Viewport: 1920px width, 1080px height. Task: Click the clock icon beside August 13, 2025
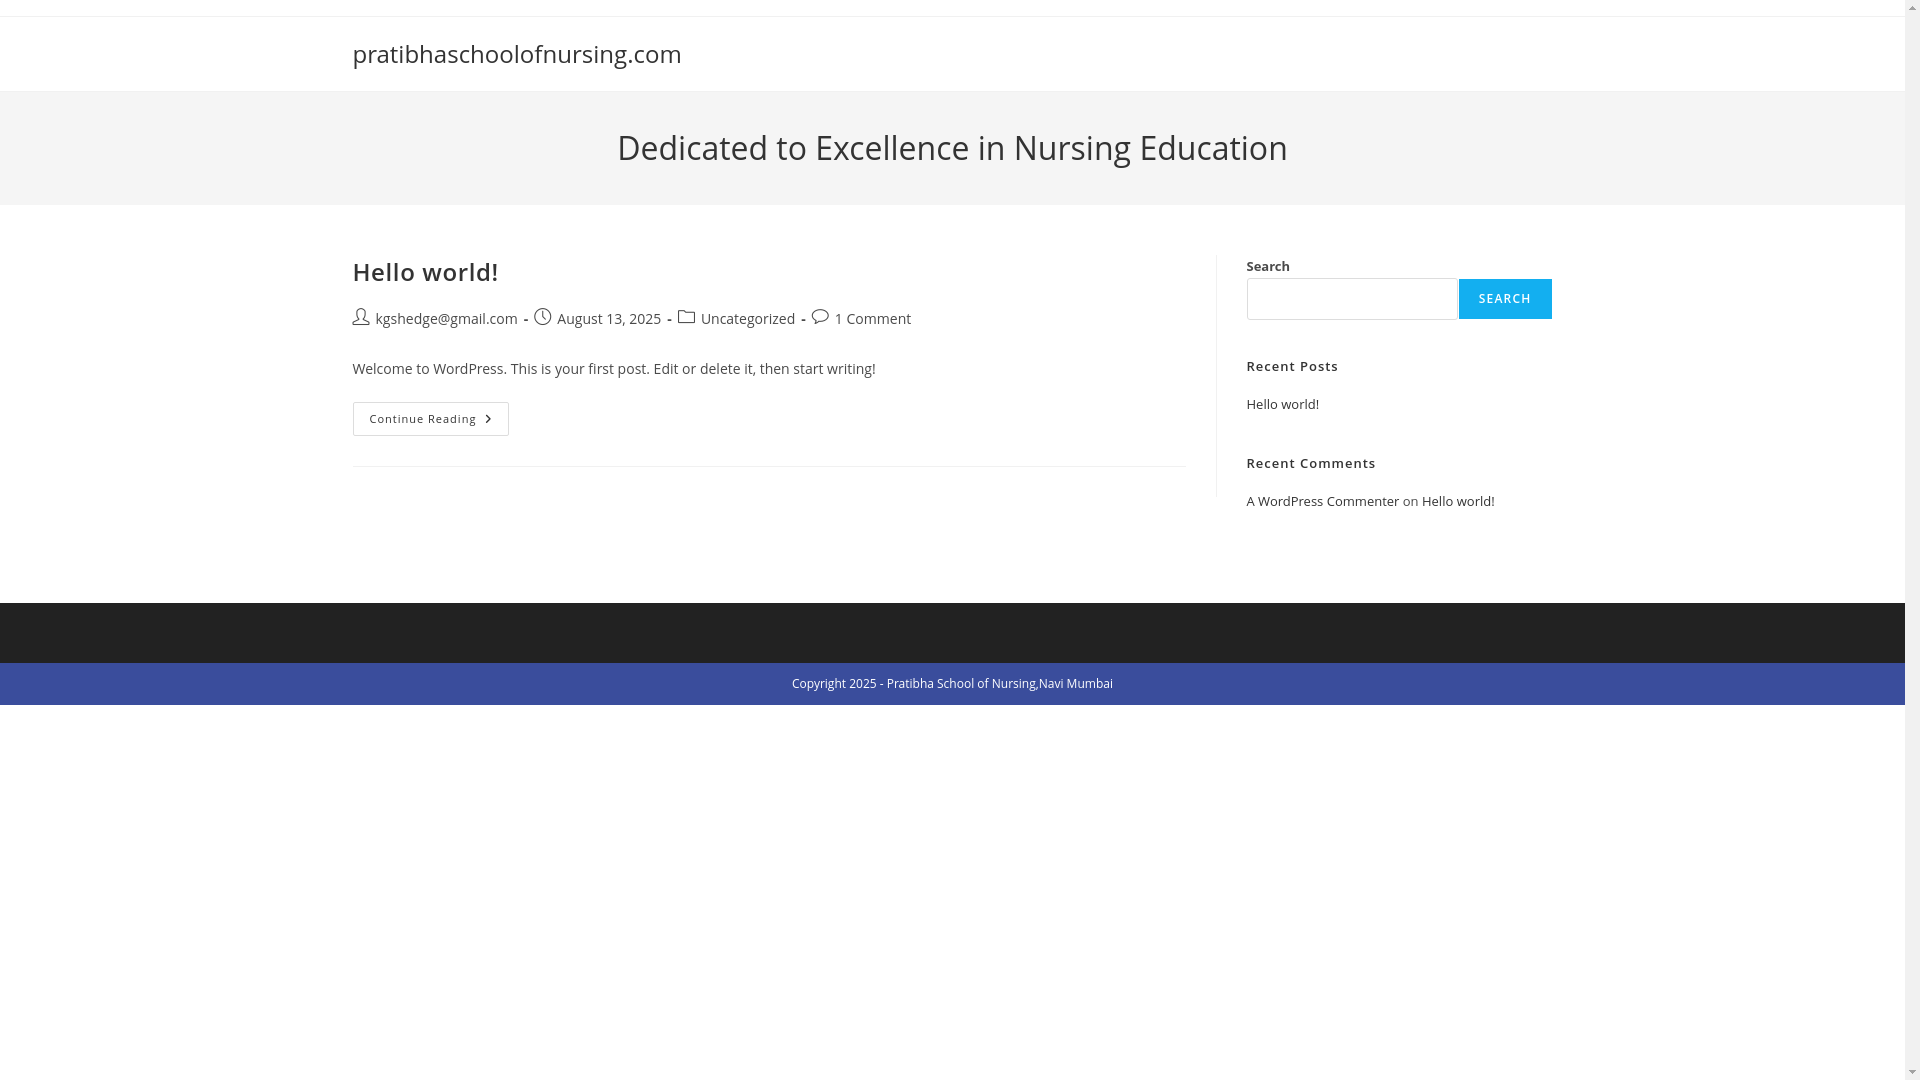click(543, 318)
